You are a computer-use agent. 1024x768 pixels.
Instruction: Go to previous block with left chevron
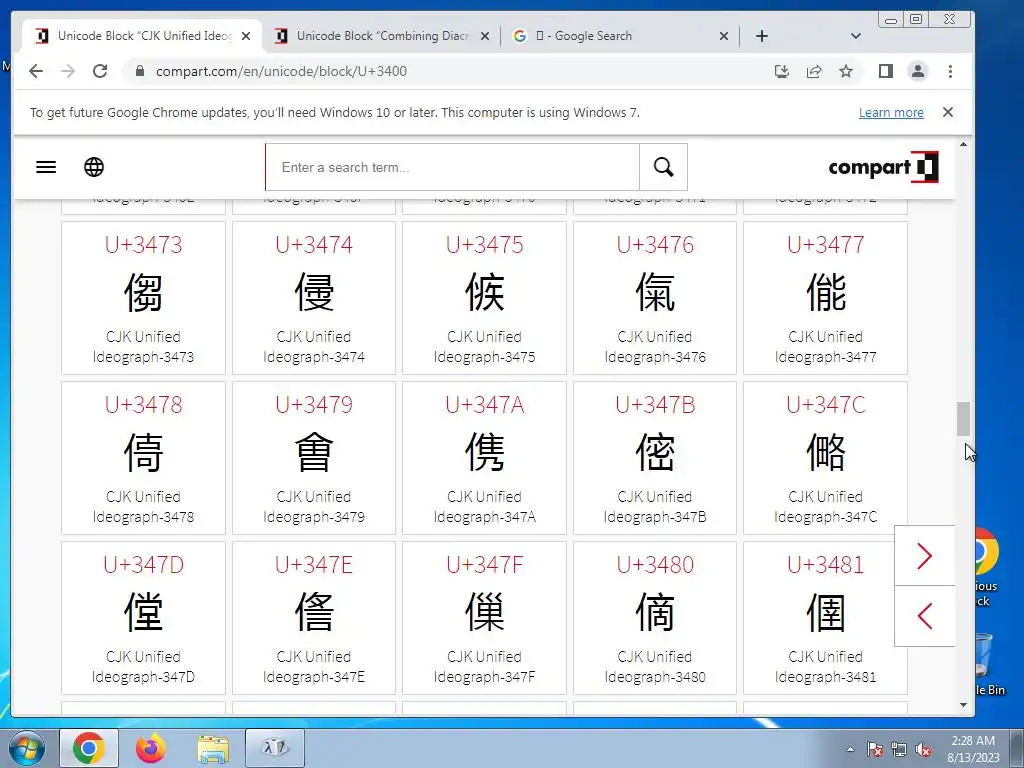tap(924, 616)
